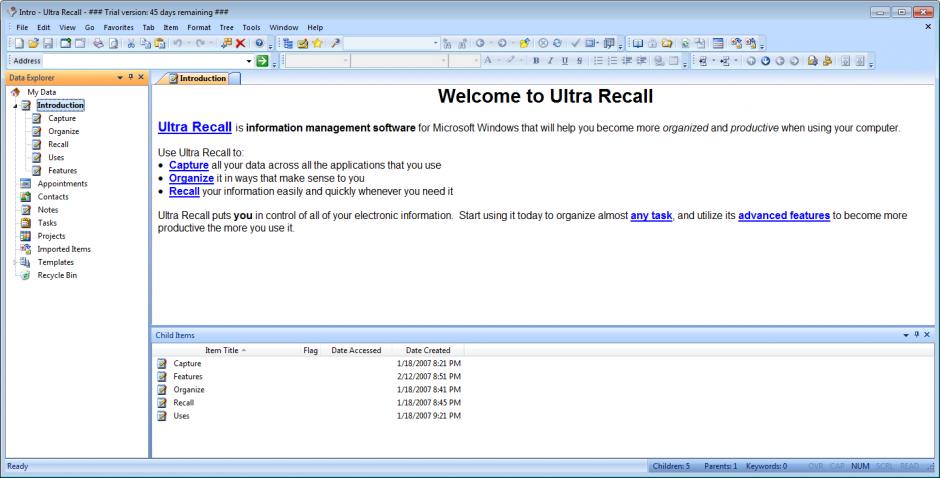Follow the 'advanced features' hyperlink

coord(784,215)
